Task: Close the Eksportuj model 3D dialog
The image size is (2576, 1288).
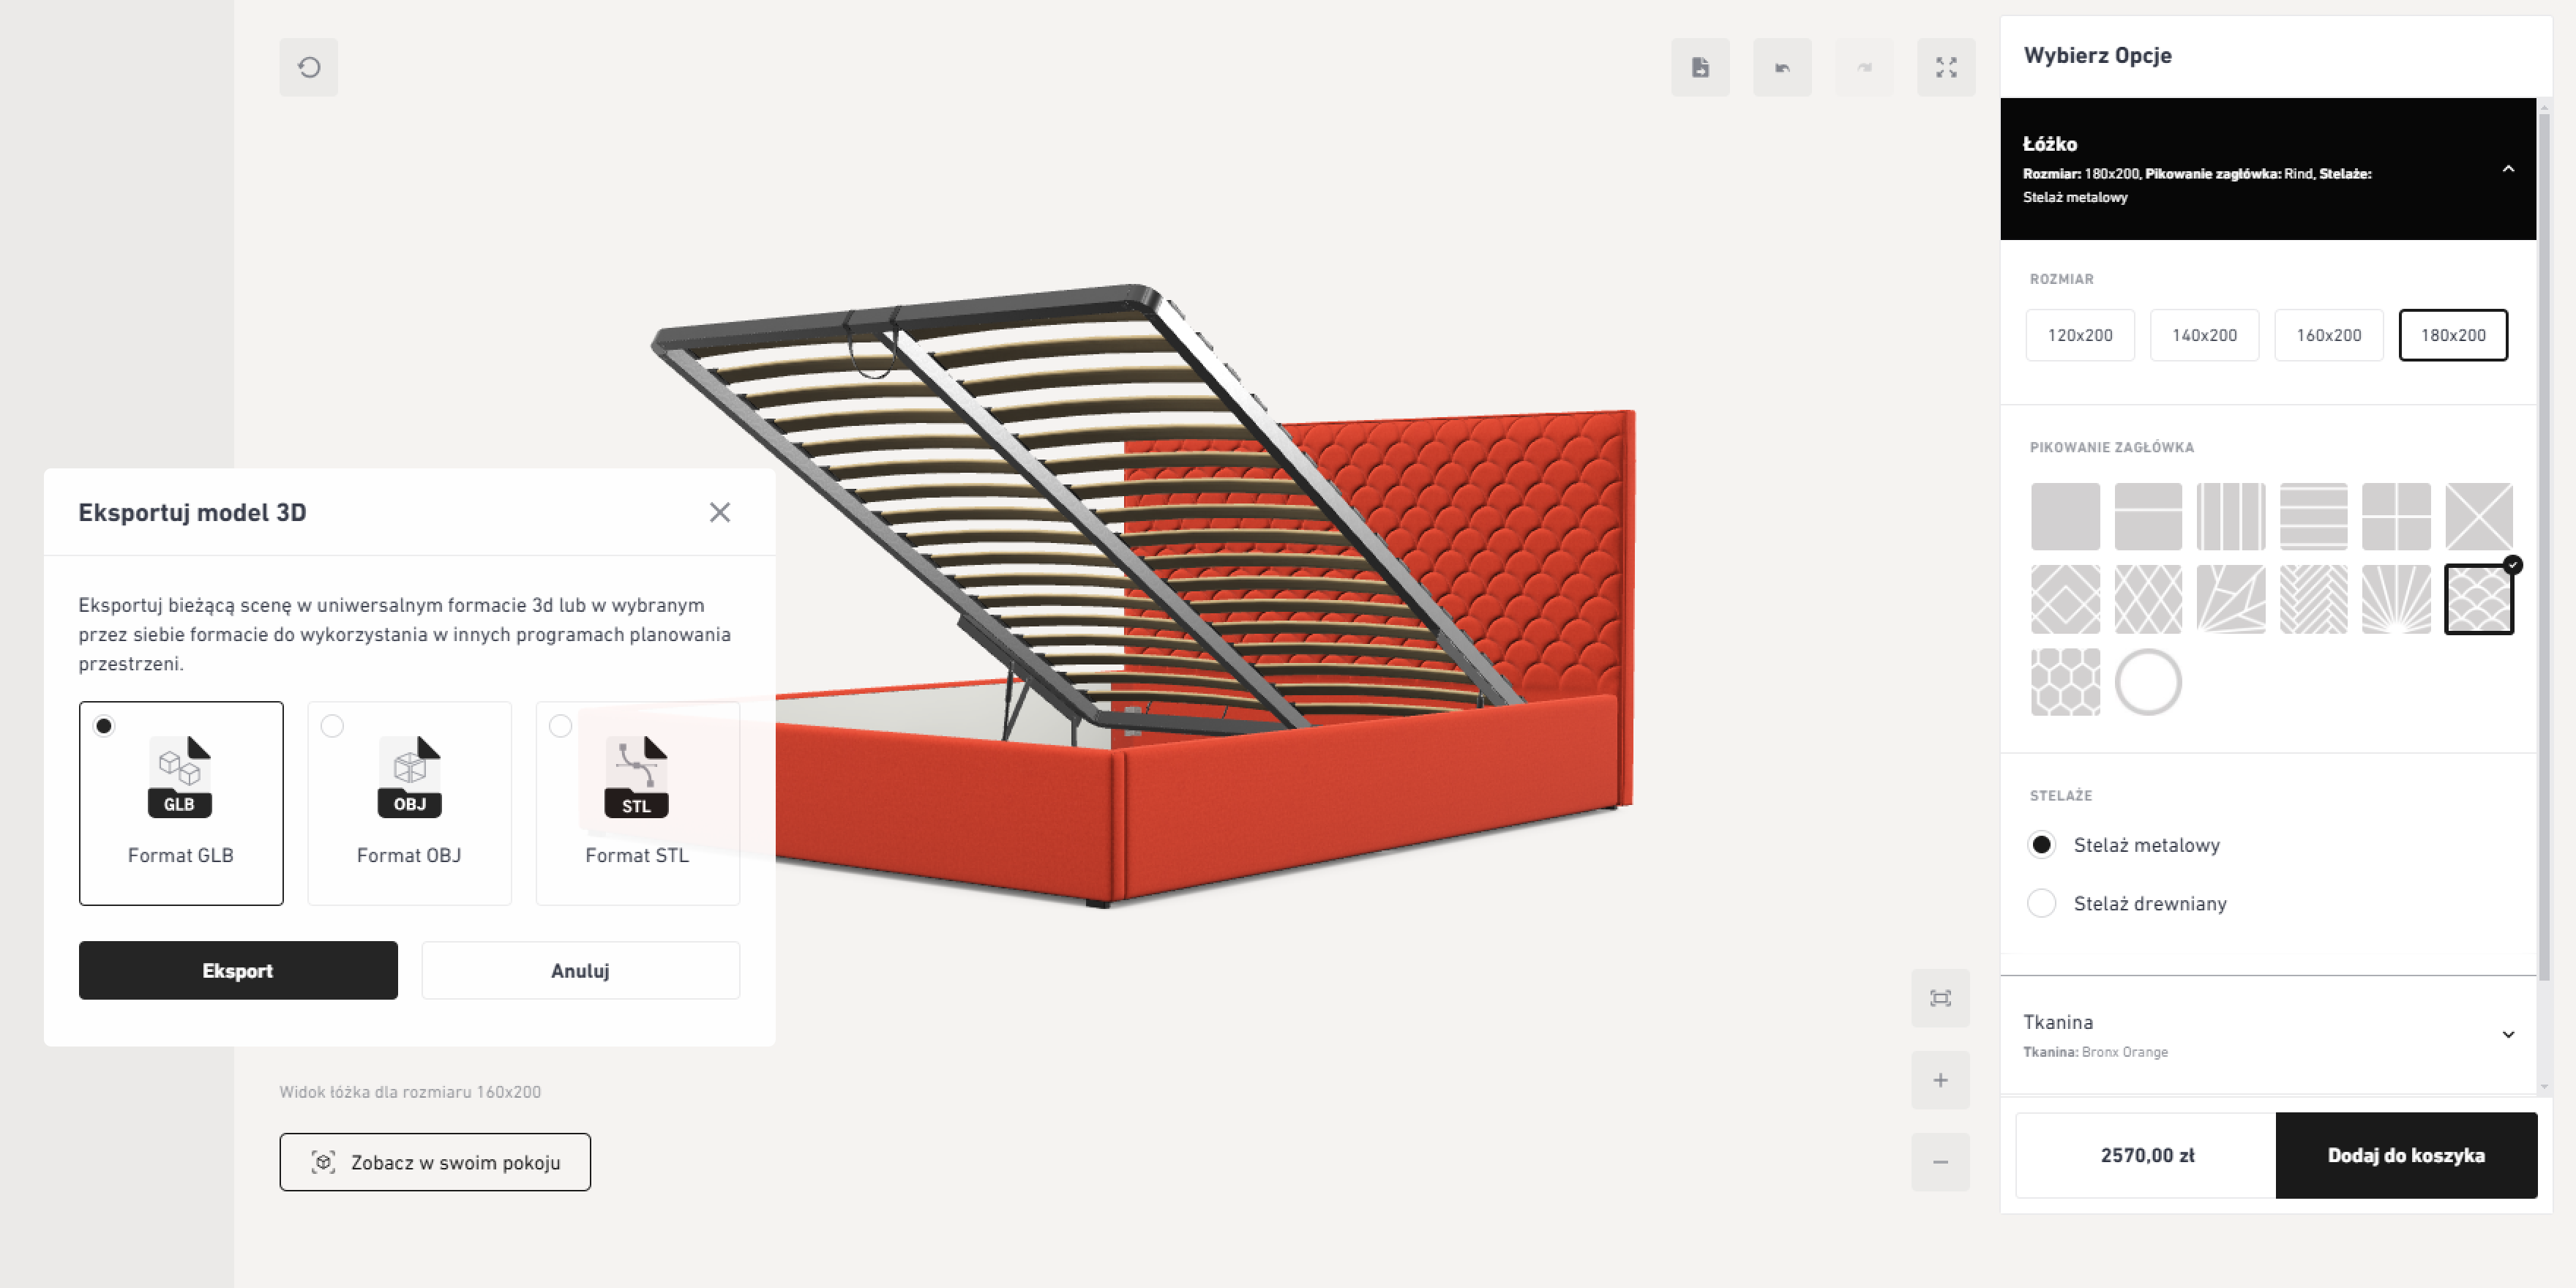Action: (x=720, y=512)
